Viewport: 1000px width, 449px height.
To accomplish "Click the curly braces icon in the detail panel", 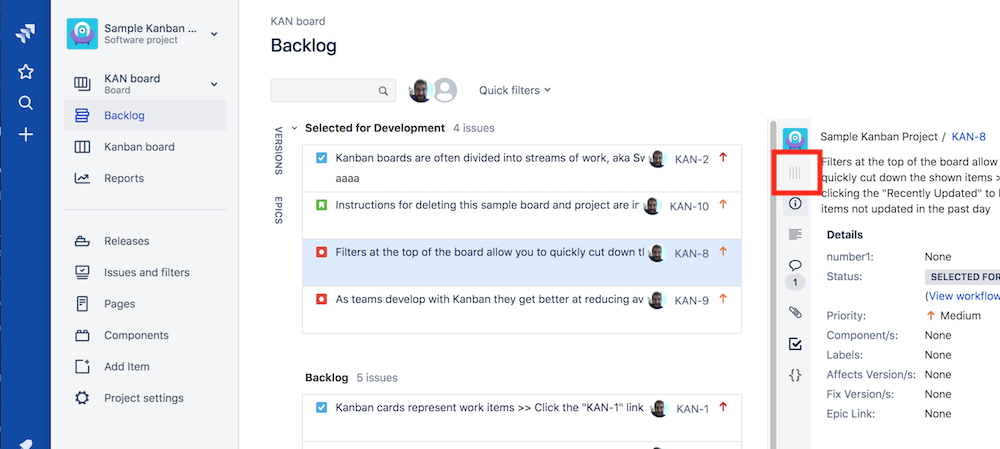I will coord(795,376).
